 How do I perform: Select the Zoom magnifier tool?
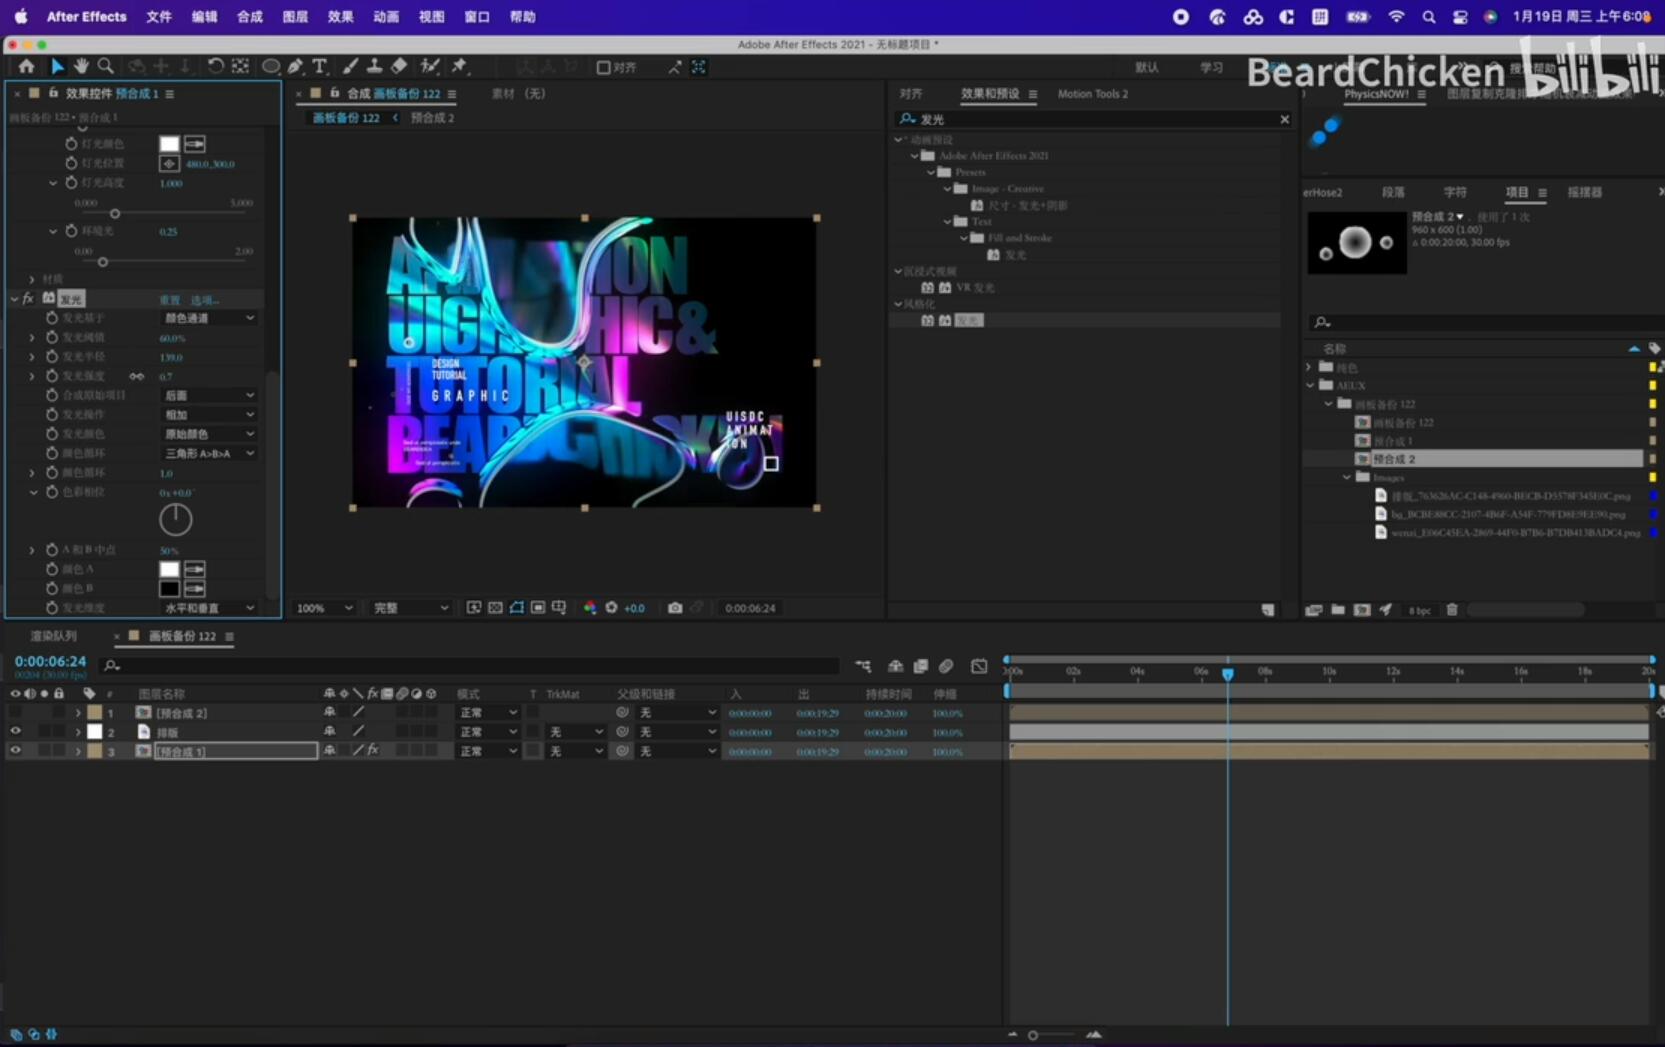(x=105, y=67)
